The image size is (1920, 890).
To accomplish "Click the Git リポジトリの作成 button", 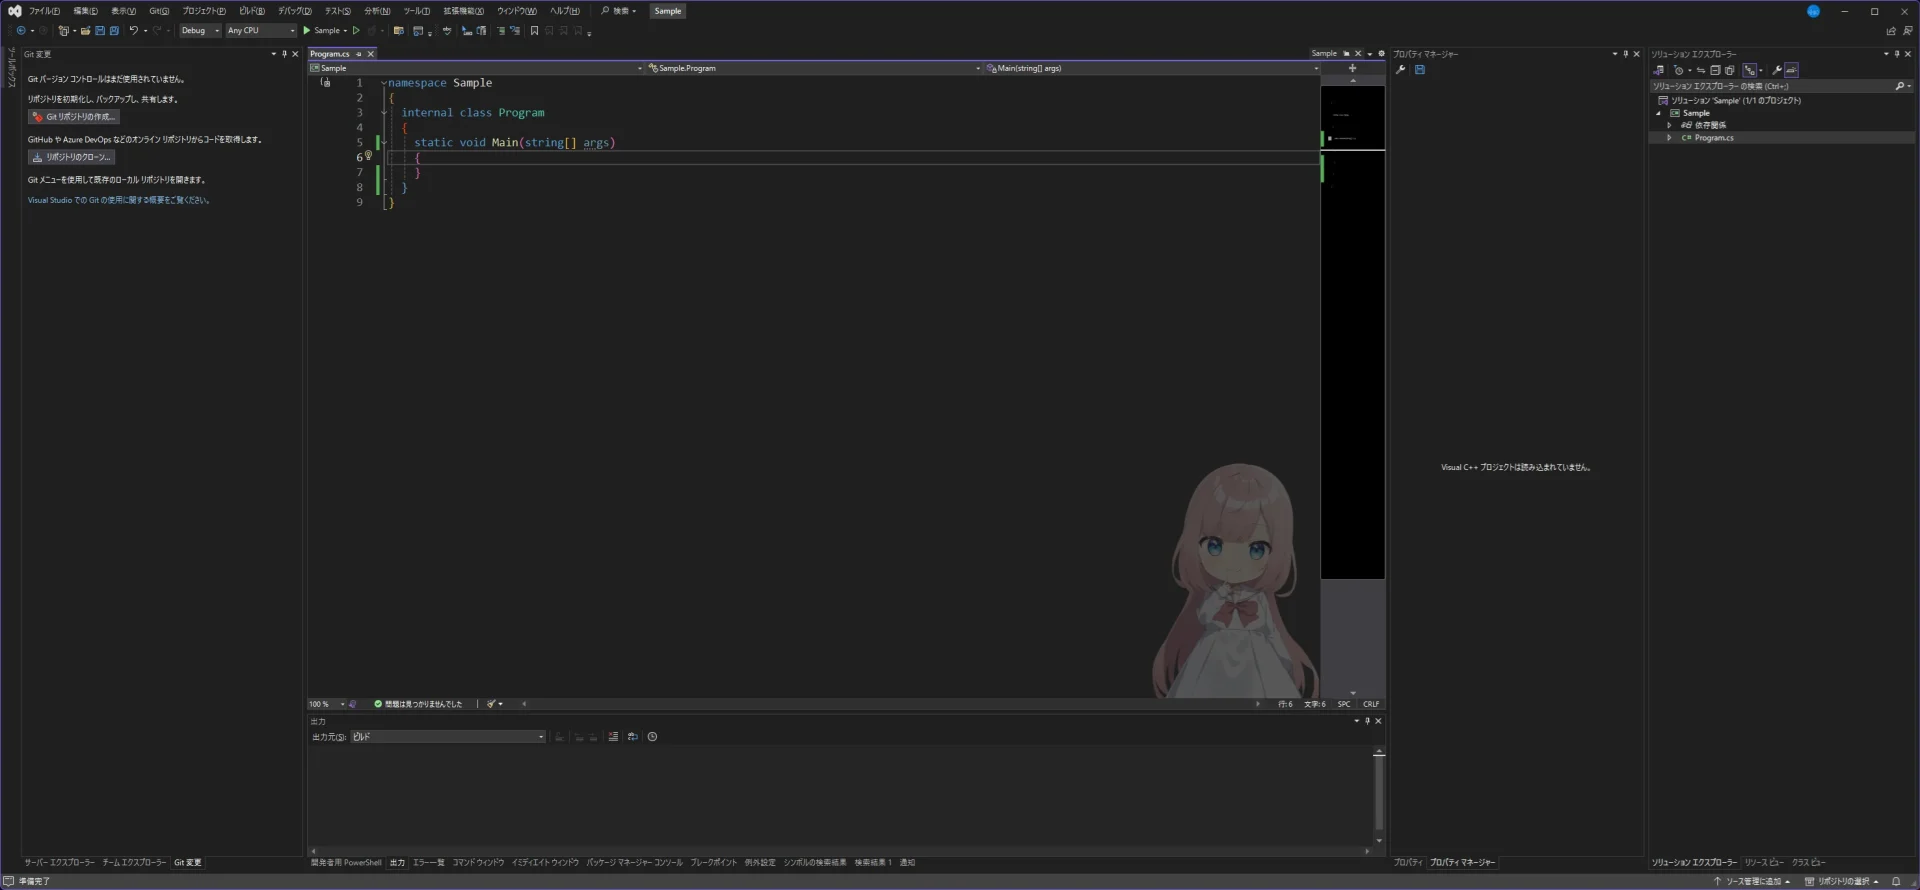I will pyautogui.click(x=74, y=117).
